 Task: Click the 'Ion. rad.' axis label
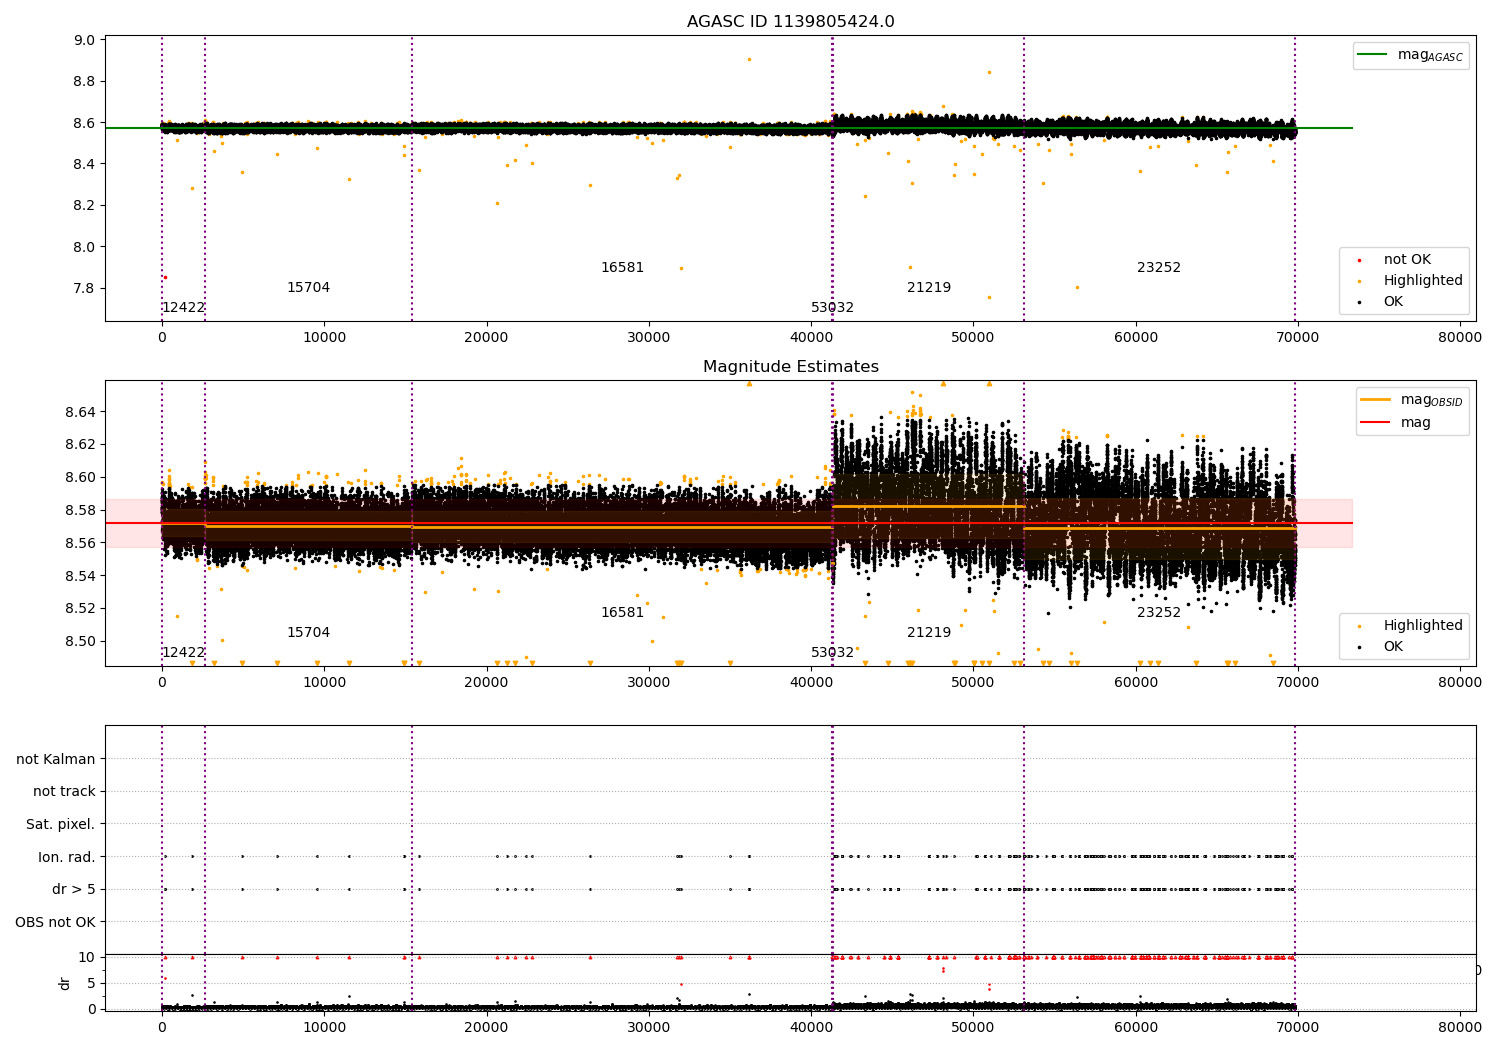click(67, 857)
